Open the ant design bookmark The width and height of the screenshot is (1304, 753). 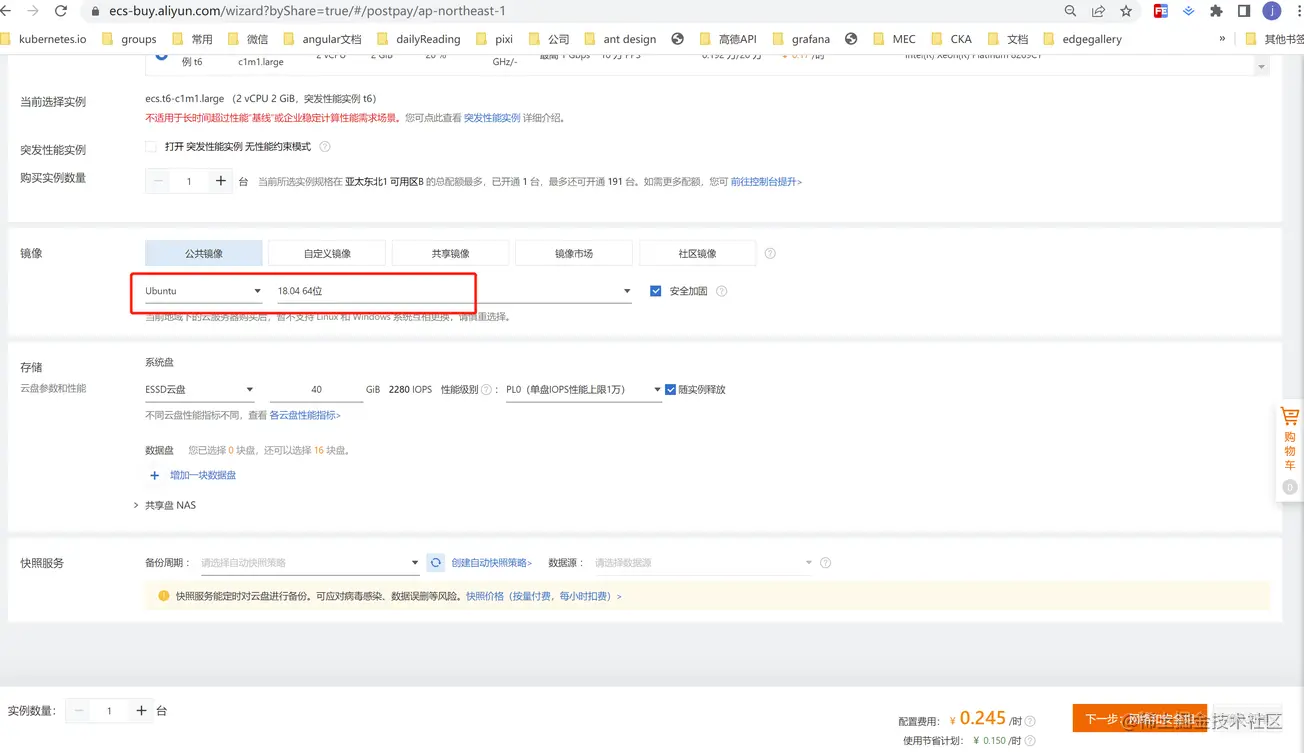(620, 39)
